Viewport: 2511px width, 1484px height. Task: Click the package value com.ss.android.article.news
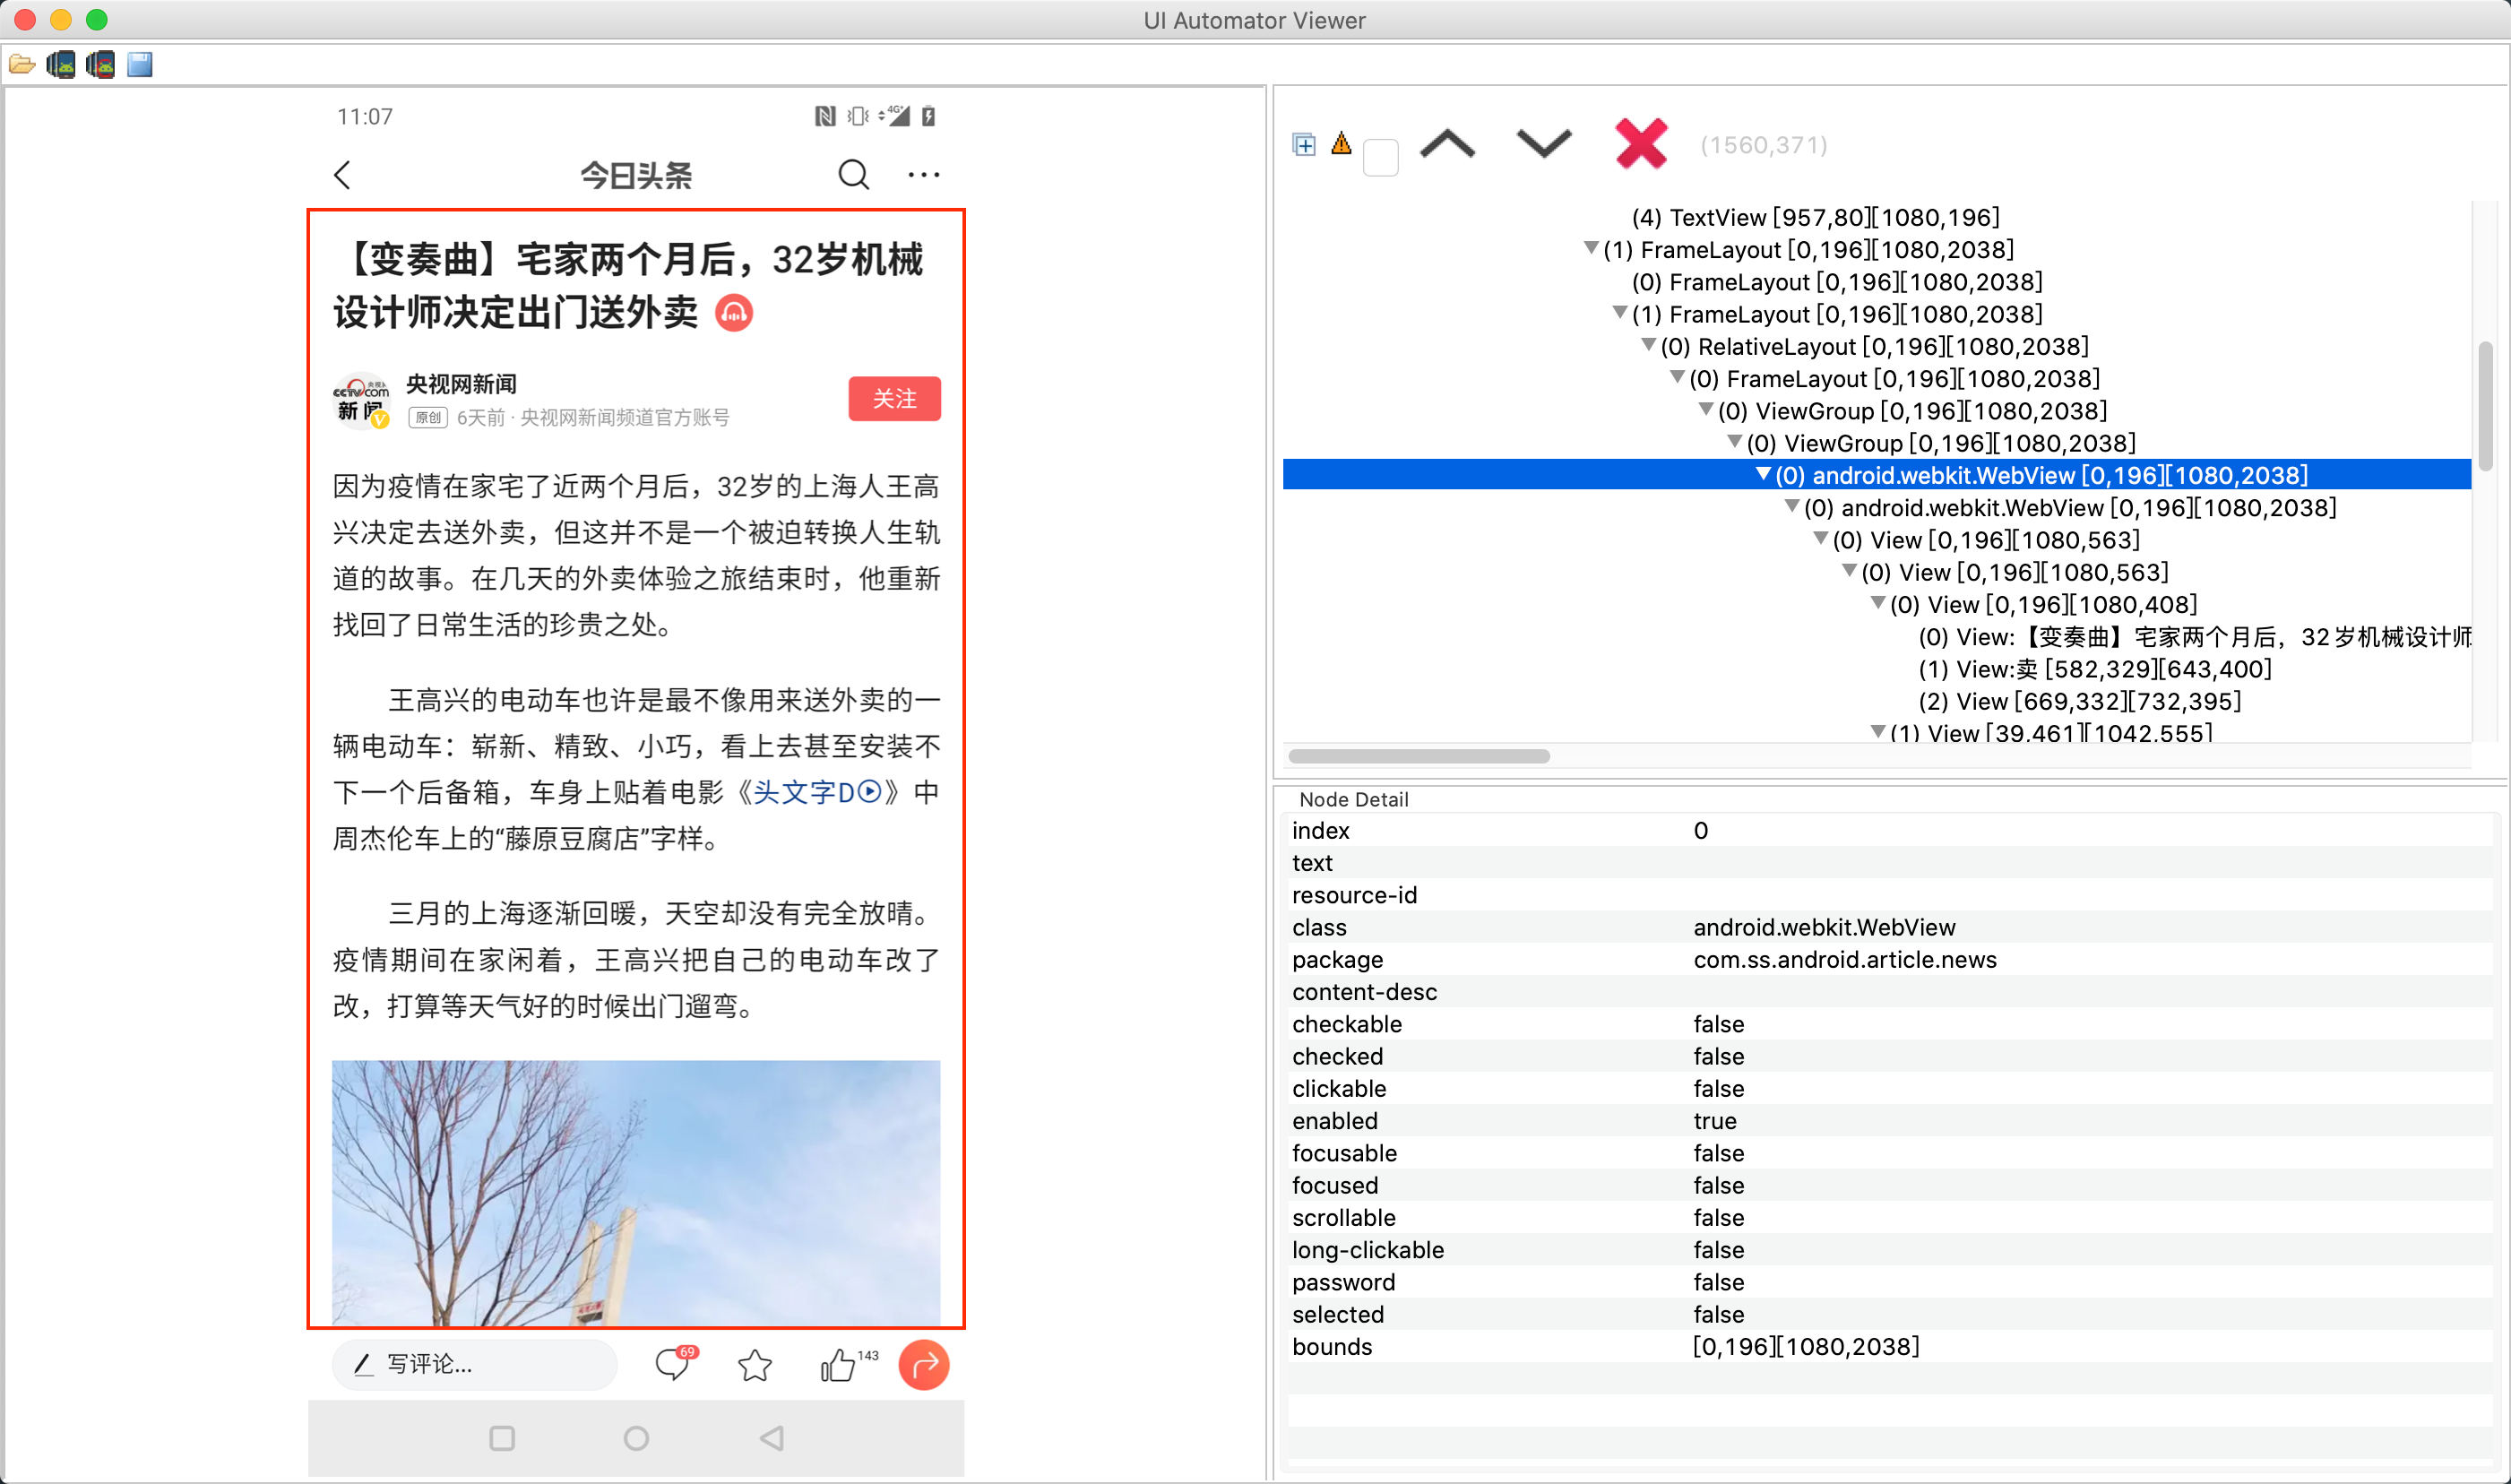pos(1844,959)
